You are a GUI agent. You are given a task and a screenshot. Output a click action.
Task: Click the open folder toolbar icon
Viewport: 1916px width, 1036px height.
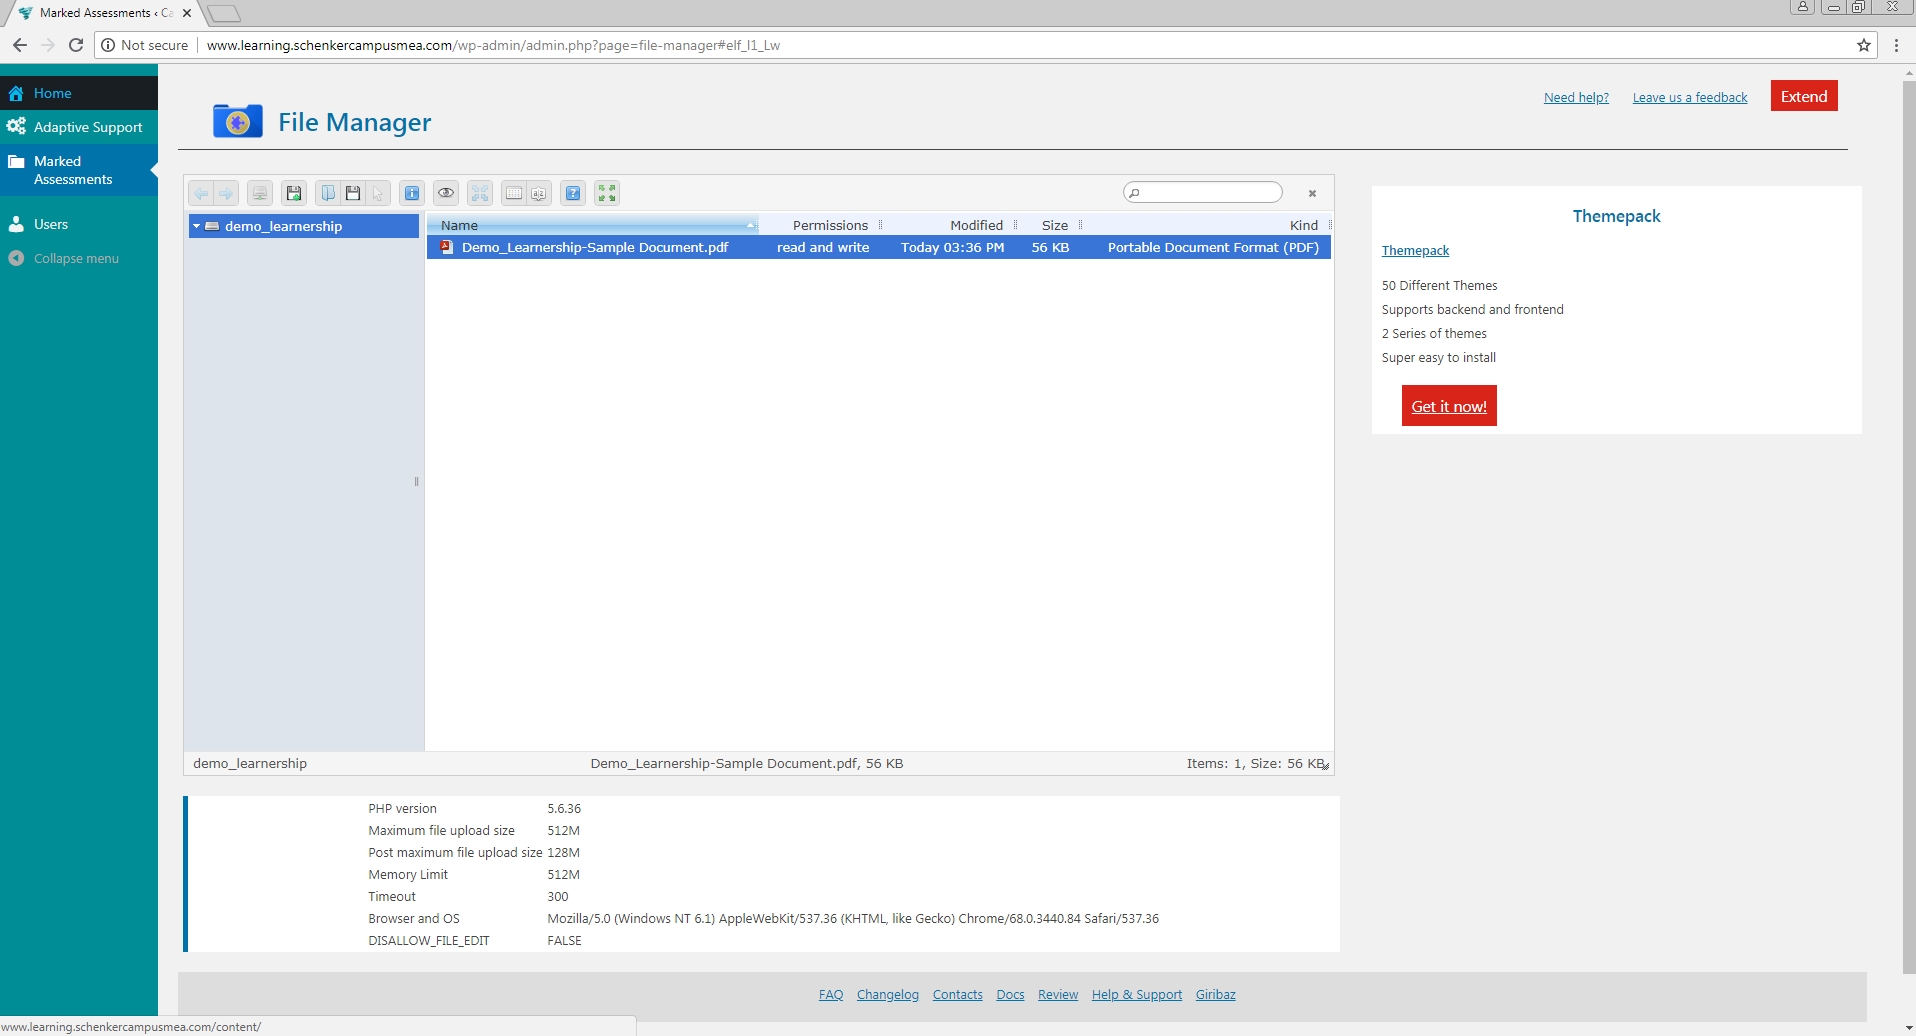tap(328, 193)
